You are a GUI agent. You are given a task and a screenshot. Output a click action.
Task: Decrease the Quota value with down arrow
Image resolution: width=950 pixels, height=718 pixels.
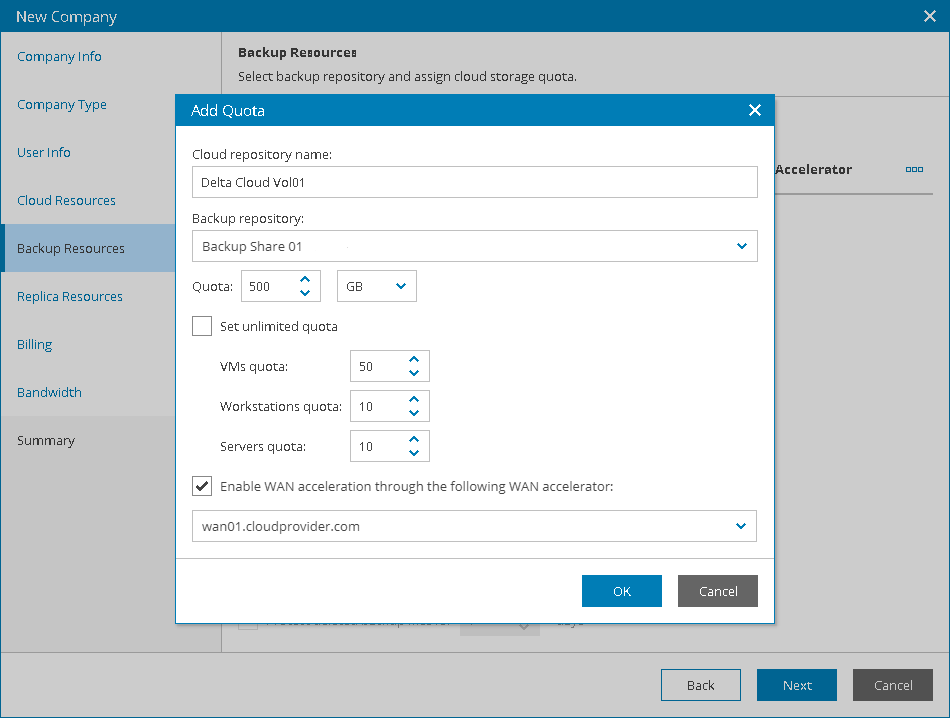tap(305, 294)
